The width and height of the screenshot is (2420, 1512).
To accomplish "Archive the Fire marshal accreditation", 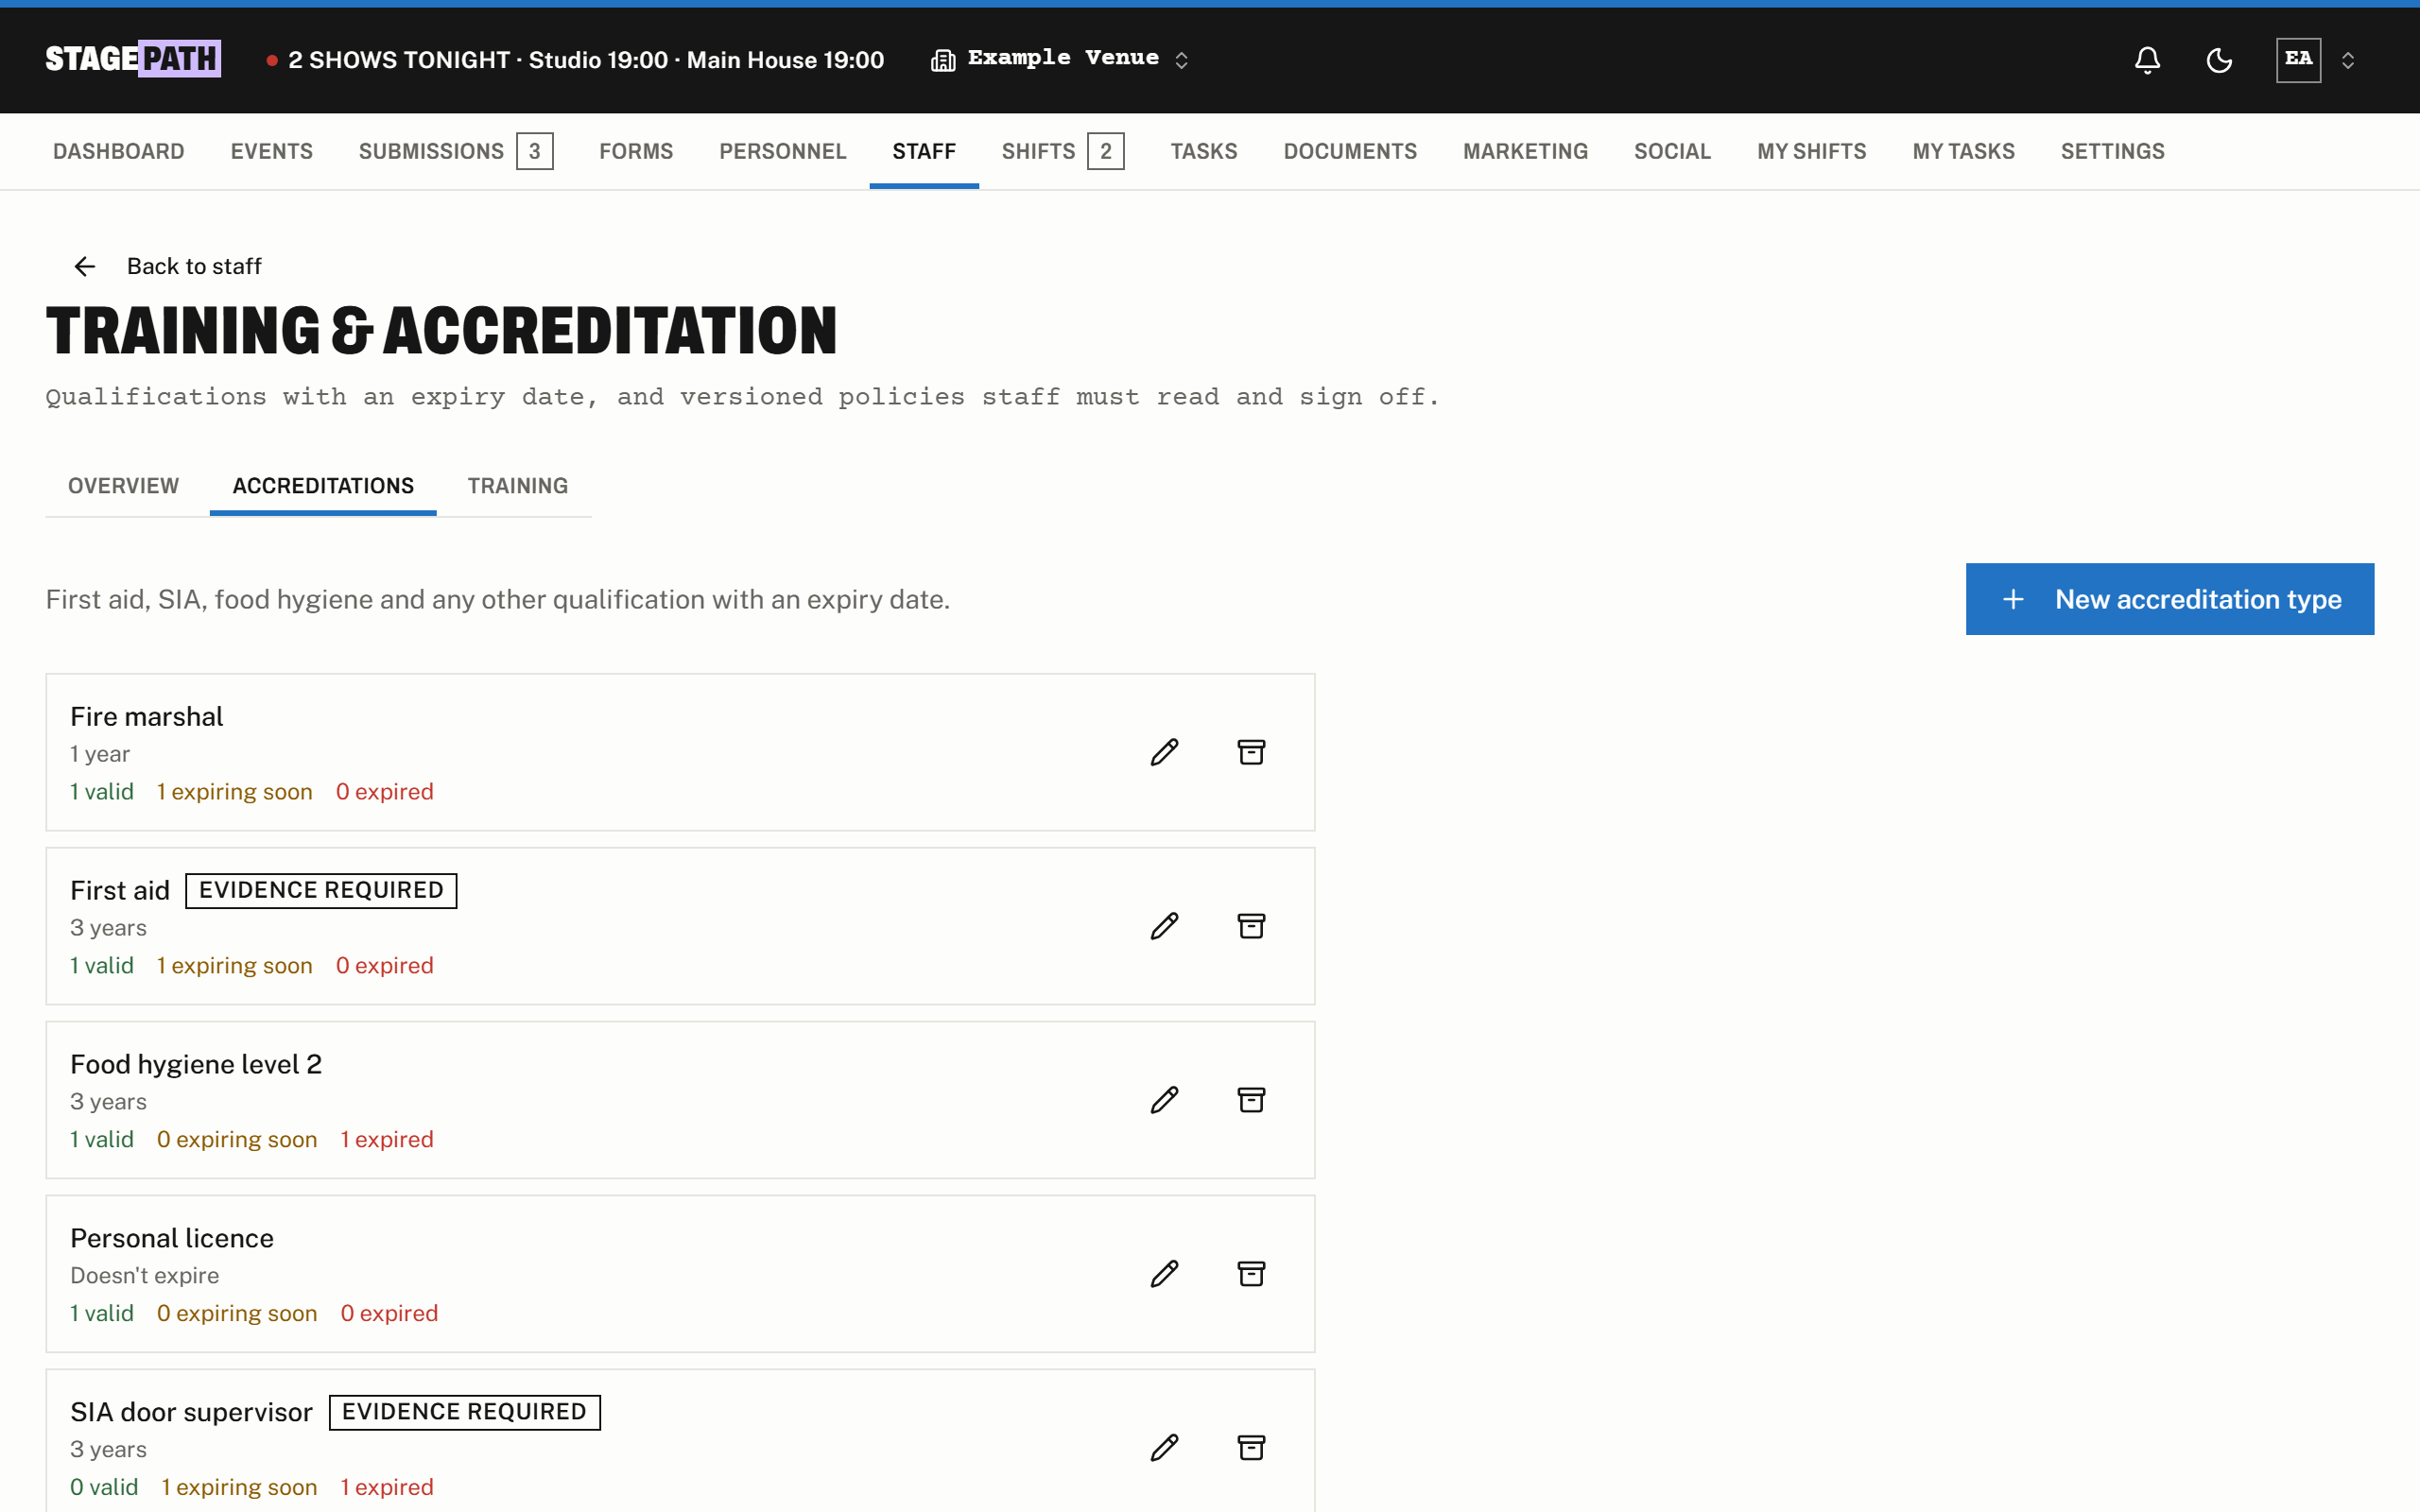I will pos(1251,752).
